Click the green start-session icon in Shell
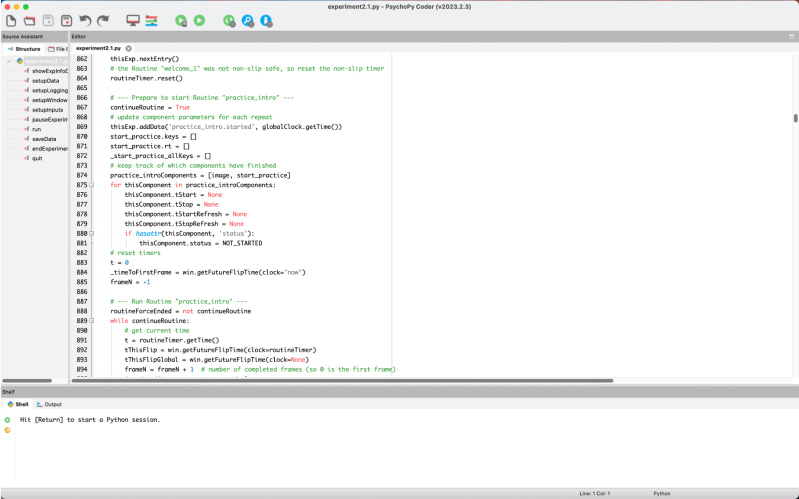799x499 pixels. [x=7, y=420]
